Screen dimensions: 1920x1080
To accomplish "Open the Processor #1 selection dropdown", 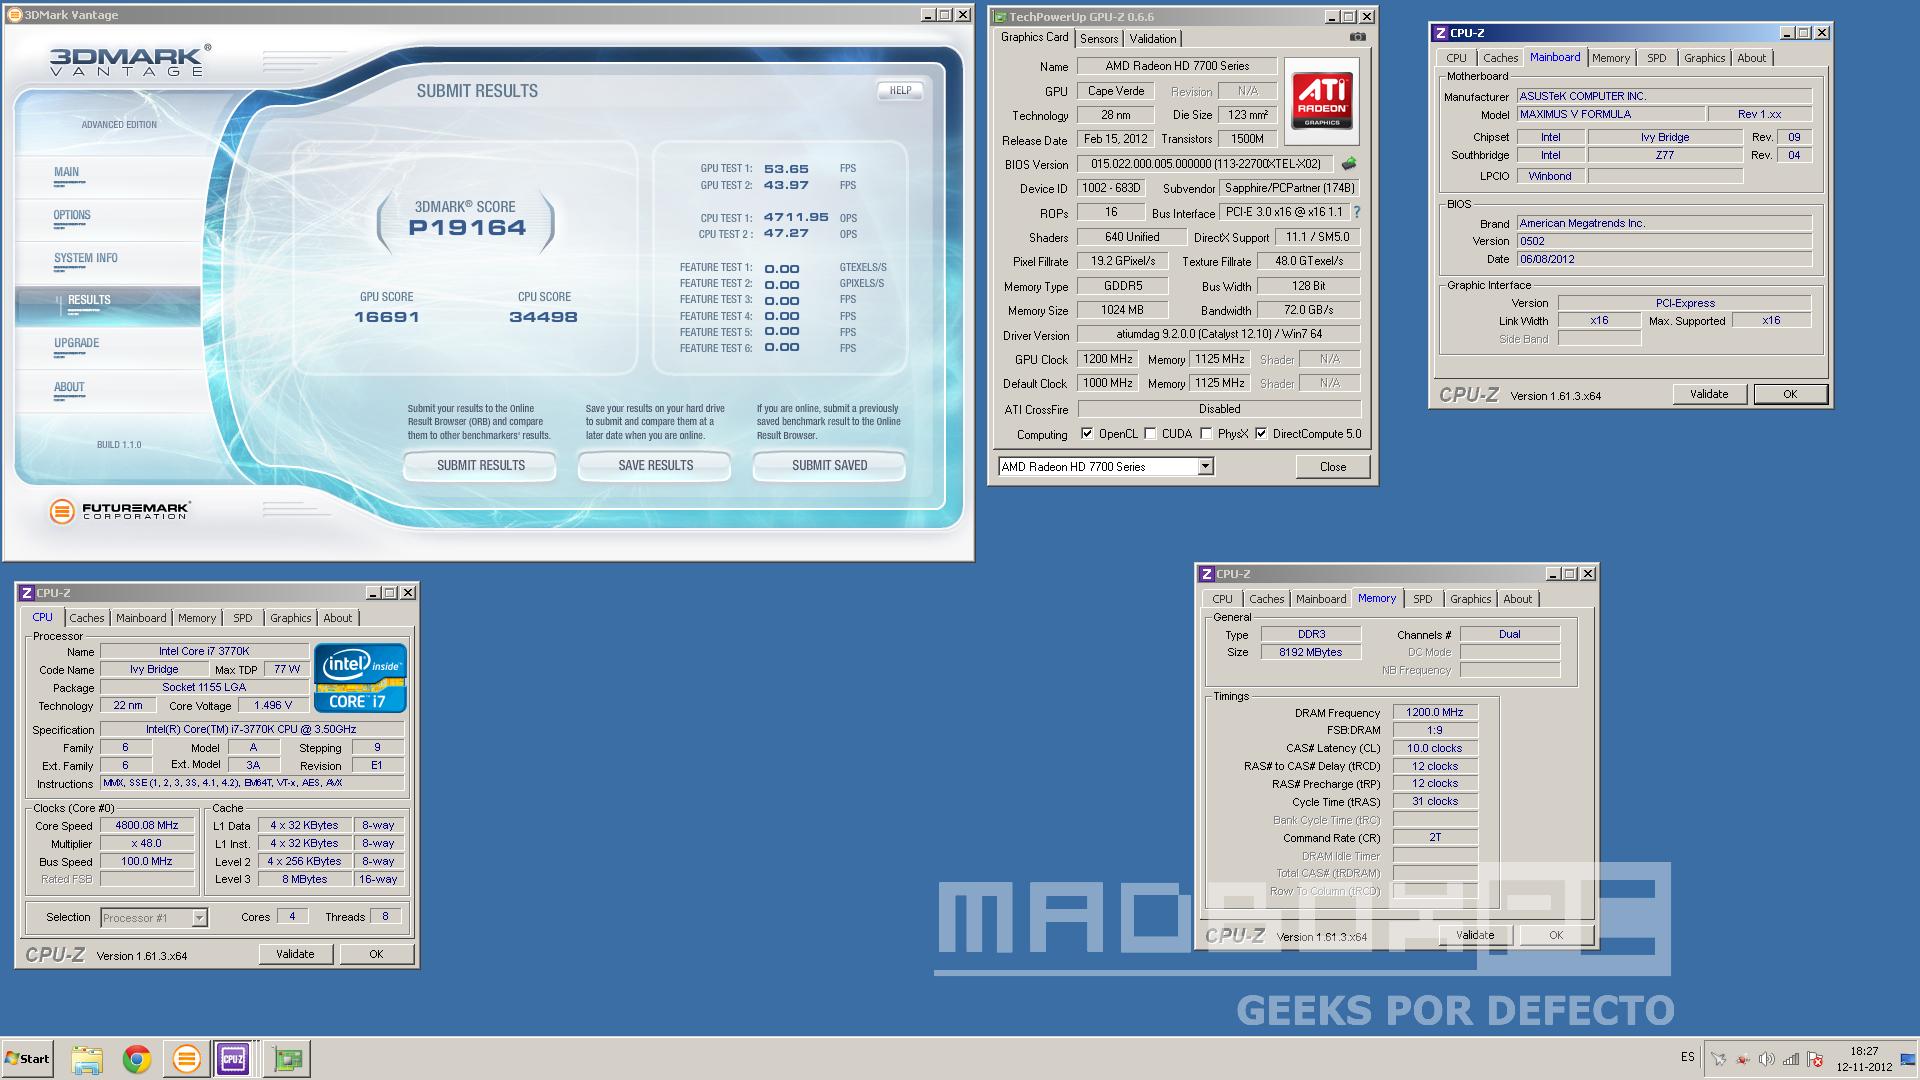I will 199,917.
